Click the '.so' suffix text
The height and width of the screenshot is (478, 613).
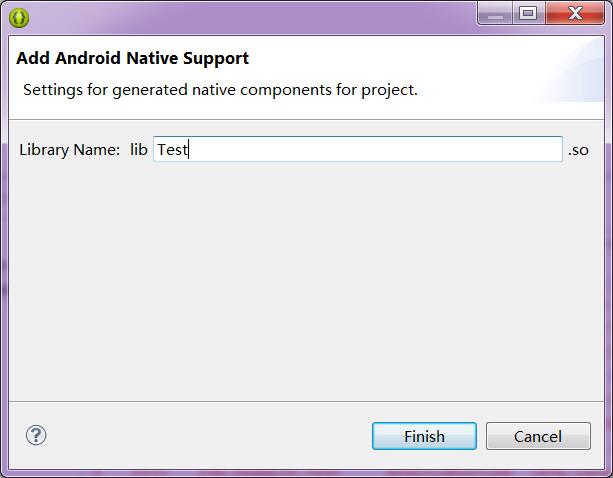click(578, 150)
